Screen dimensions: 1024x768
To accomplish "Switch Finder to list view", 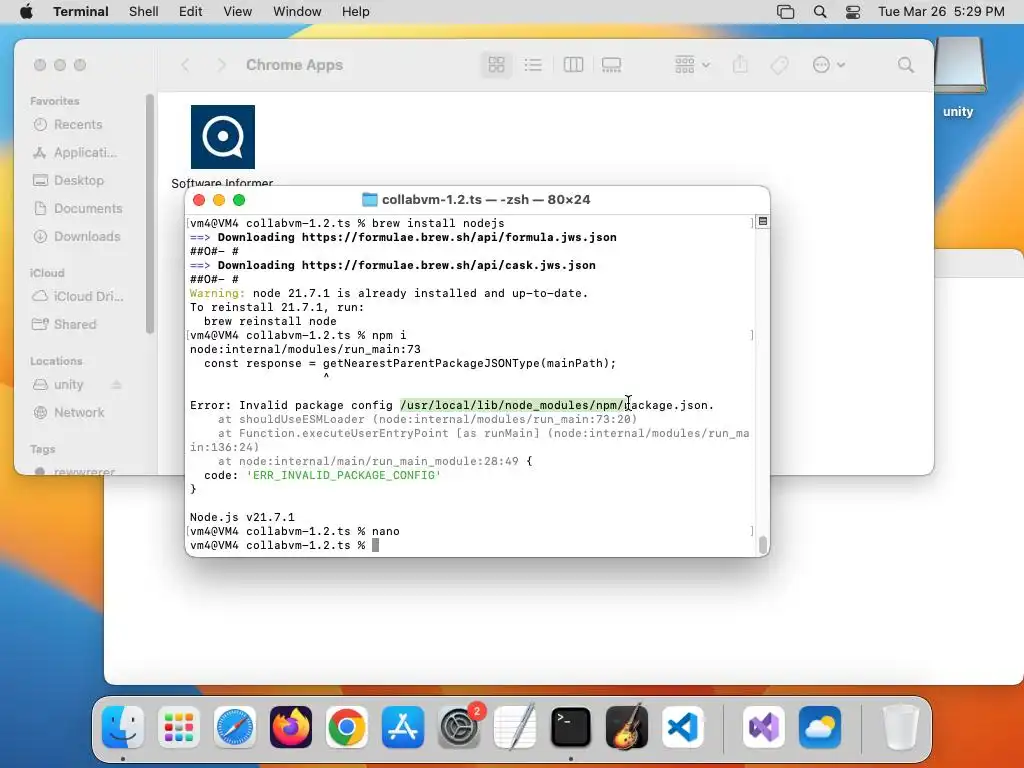I will tap(533, 65).
